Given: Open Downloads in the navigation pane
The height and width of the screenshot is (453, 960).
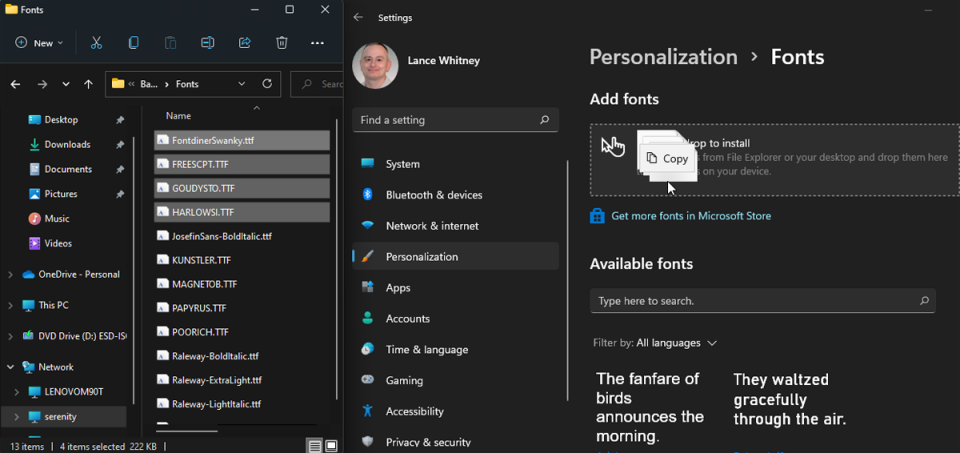Looking at the screenshot, I should point(67,144).
